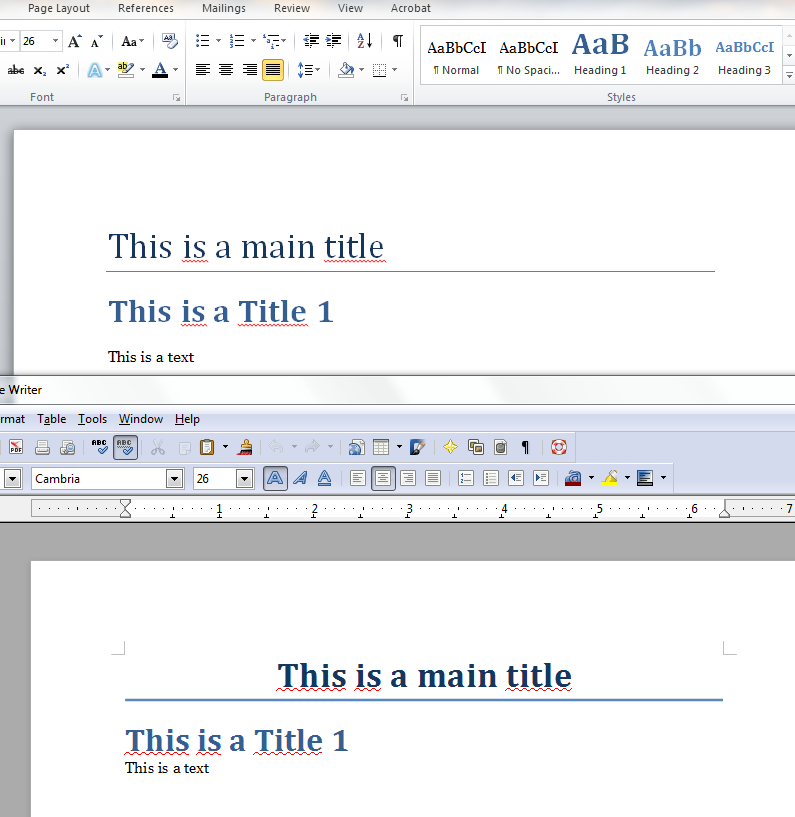Viewport: 795px width, 817px height.
Task: Click Export as PDF icon in Writer
Action: (x=16, y=447)
